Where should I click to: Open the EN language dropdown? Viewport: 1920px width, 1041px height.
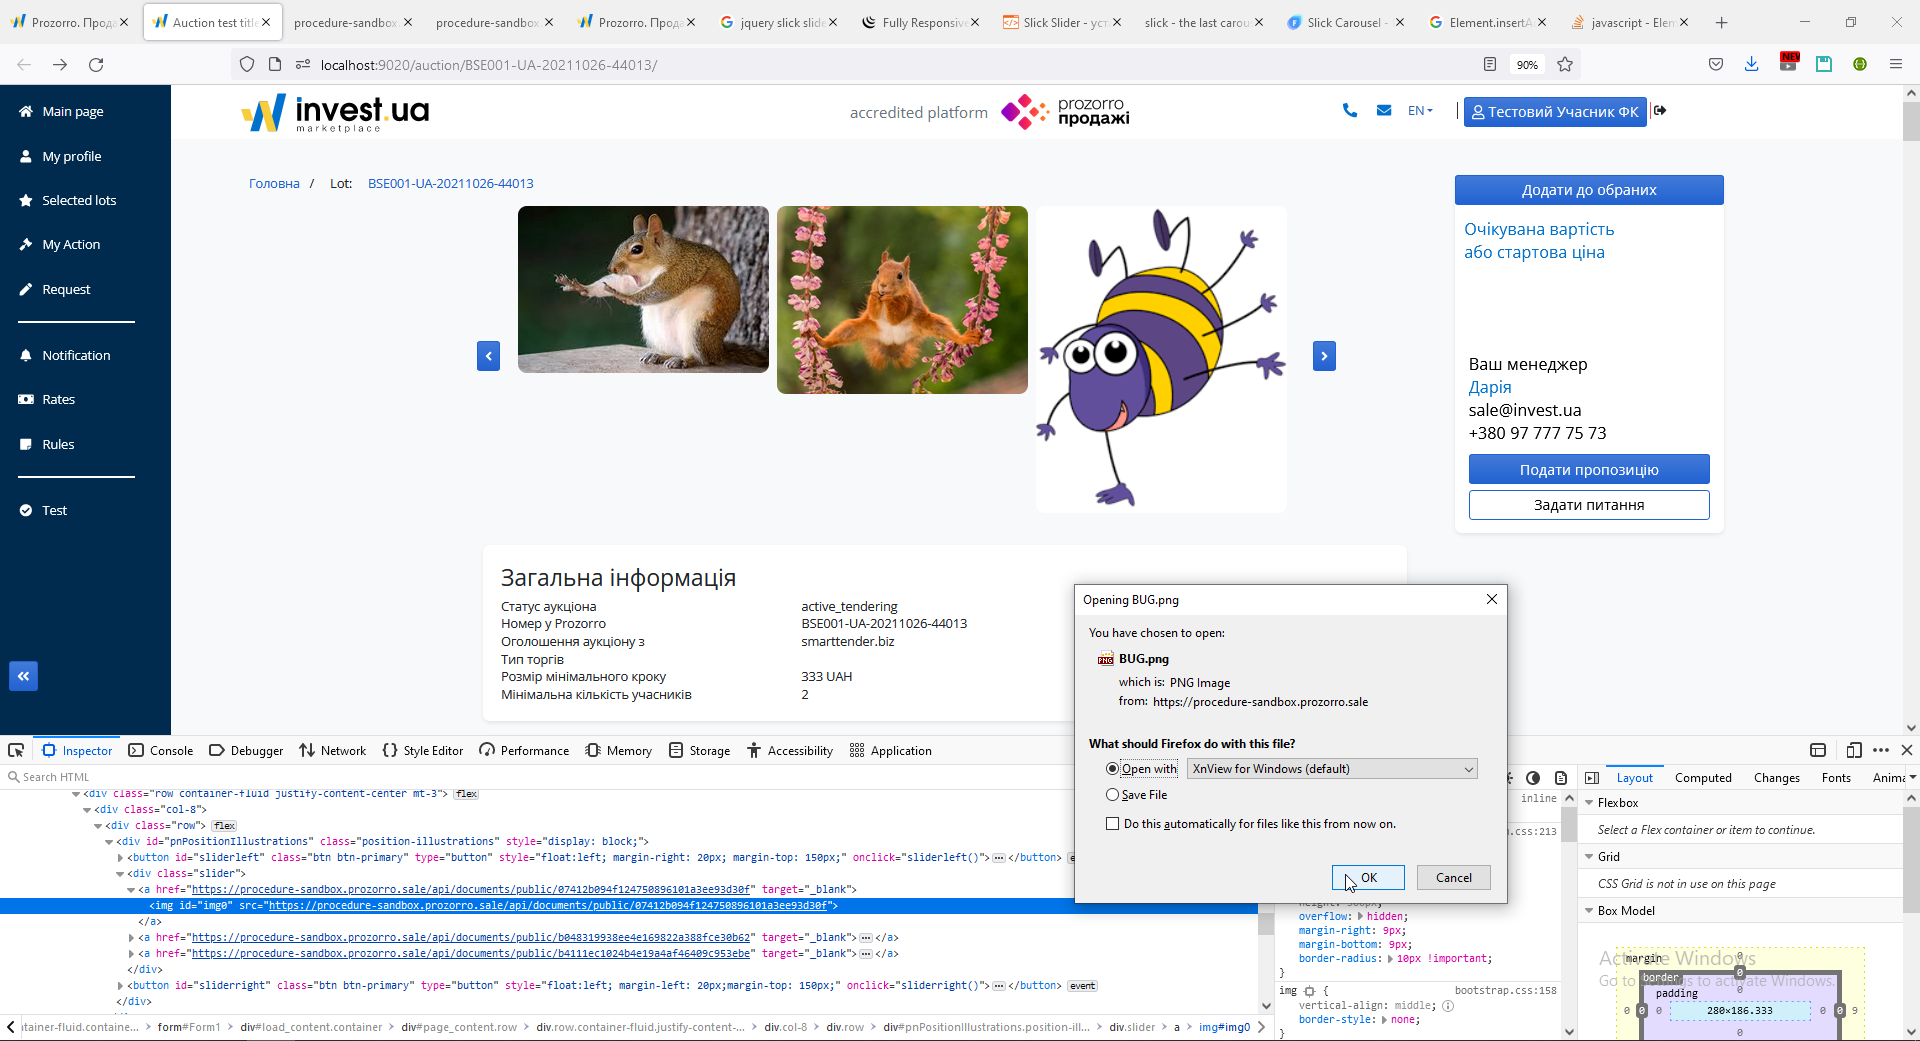click(x=1420, y=111)
